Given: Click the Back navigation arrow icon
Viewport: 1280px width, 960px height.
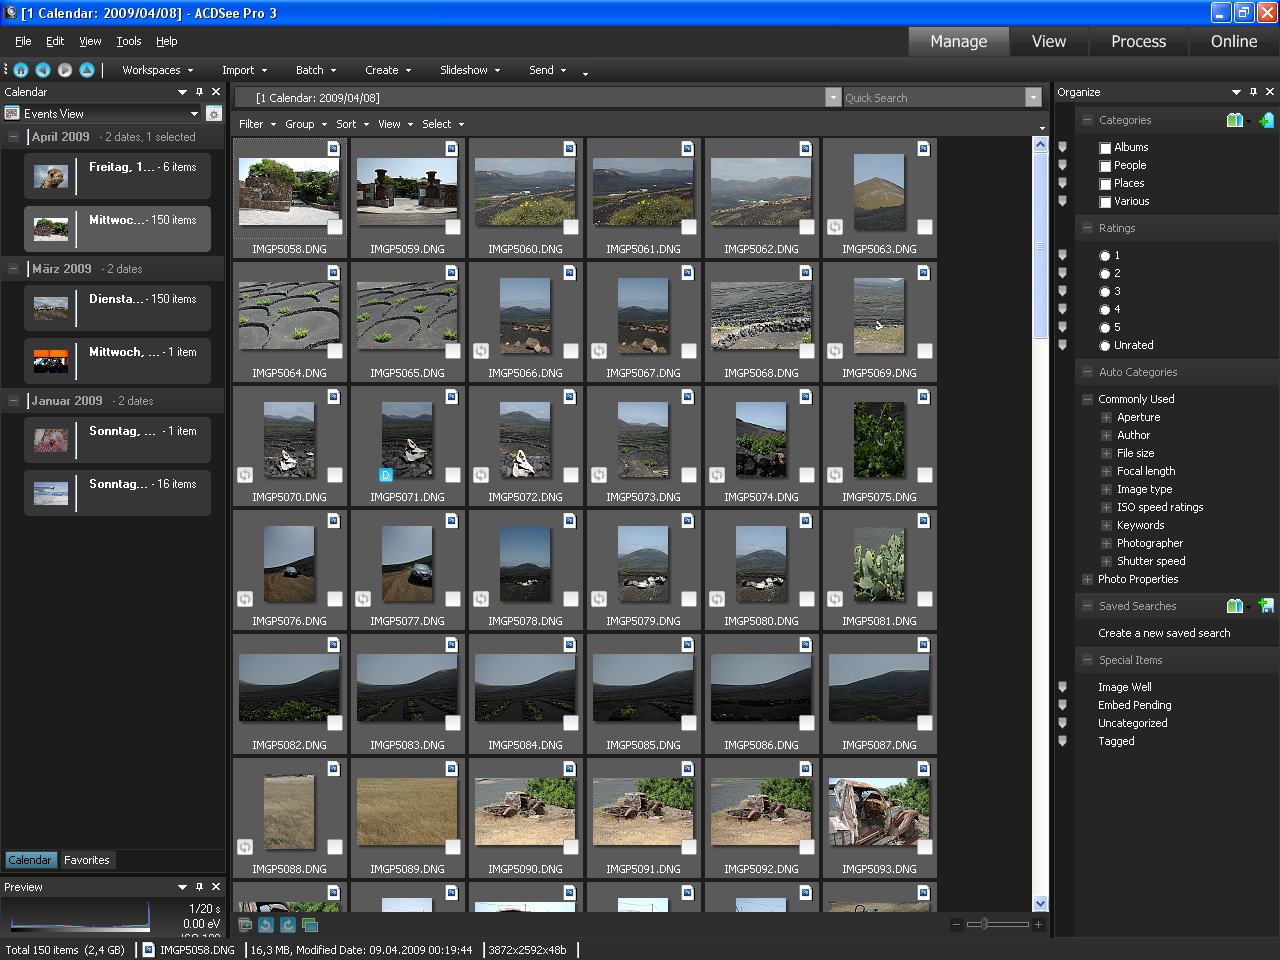Looking at the screenshot, I should (x=42, y=70).
